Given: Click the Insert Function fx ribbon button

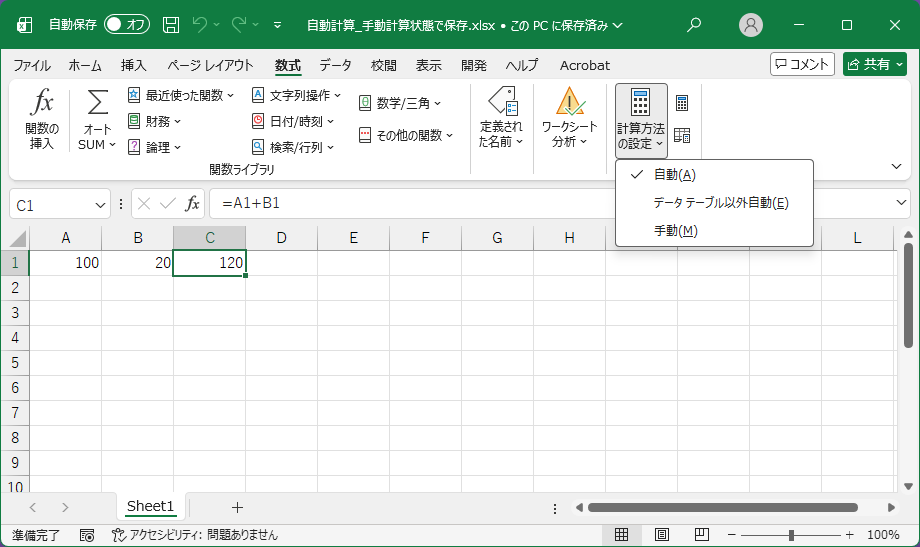Looking at the screenshot, I should [x=42, y=120].
